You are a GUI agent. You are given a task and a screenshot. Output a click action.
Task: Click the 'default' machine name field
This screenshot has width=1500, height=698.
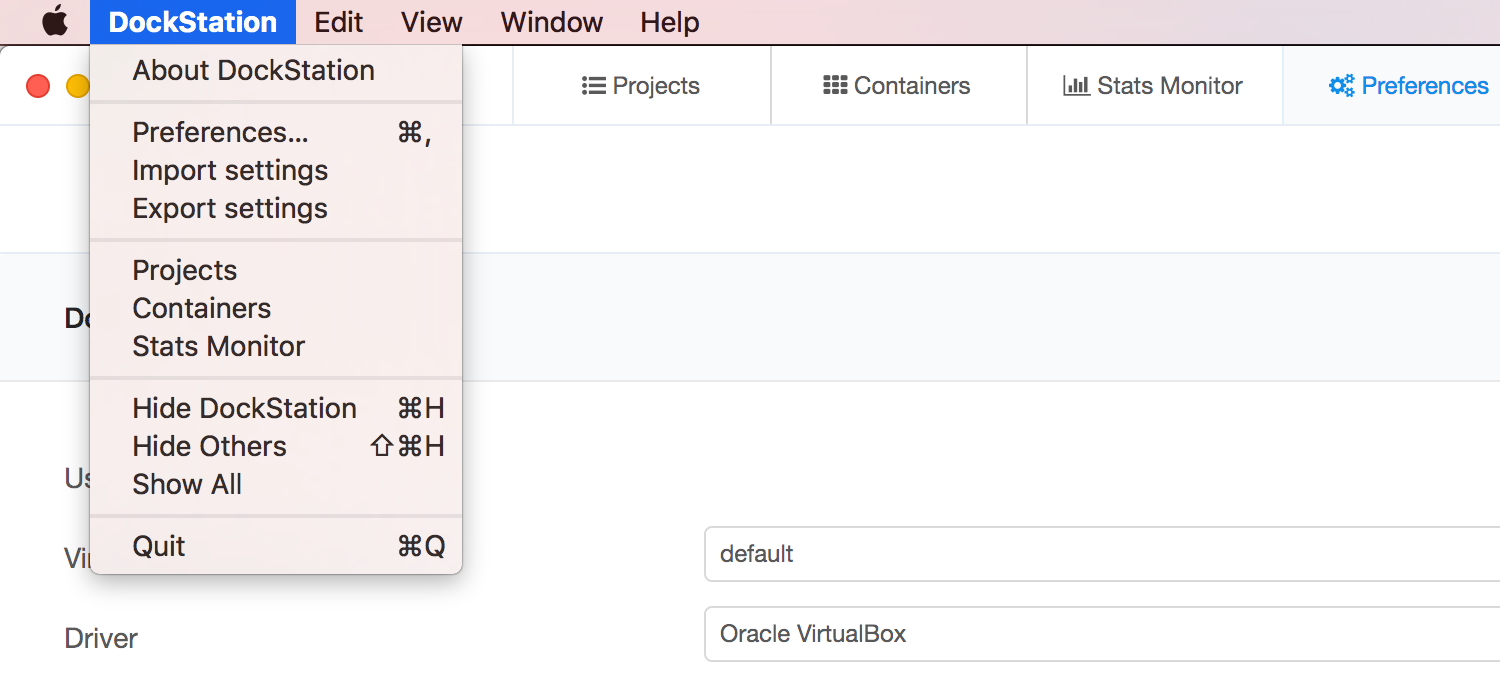point(1102,554)
